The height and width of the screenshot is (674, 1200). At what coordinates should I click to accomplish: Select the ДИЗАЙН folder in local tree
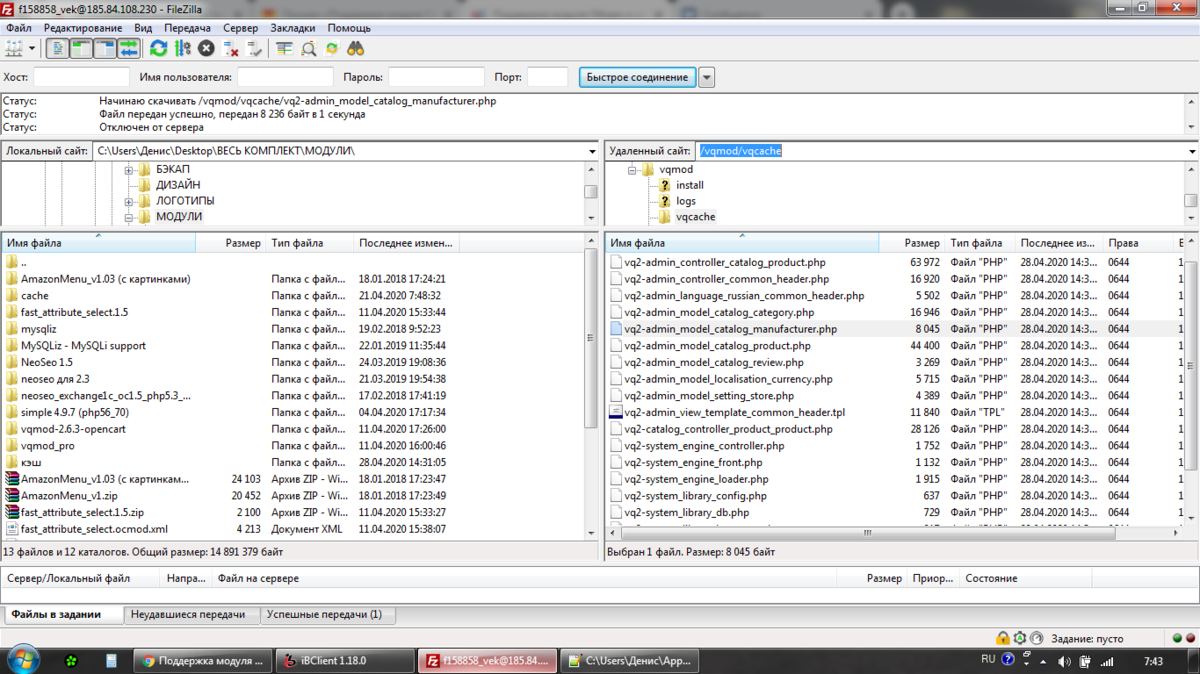pyautogui.click(x=177, y=185)
